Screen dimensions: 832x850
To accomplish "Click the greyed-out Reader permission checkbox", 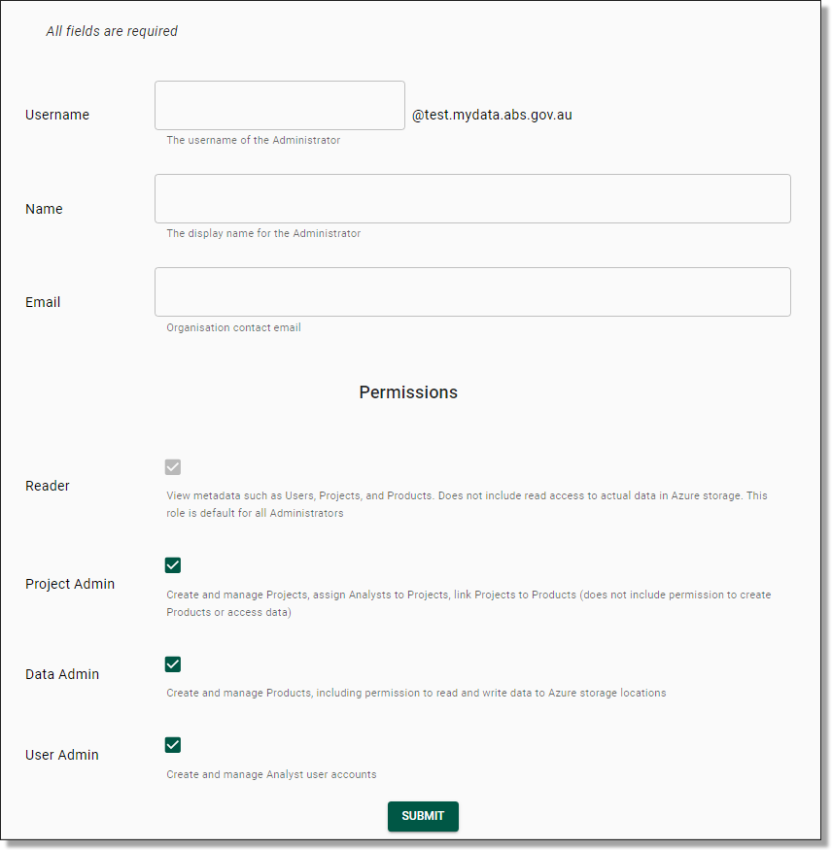I will 172,467.
